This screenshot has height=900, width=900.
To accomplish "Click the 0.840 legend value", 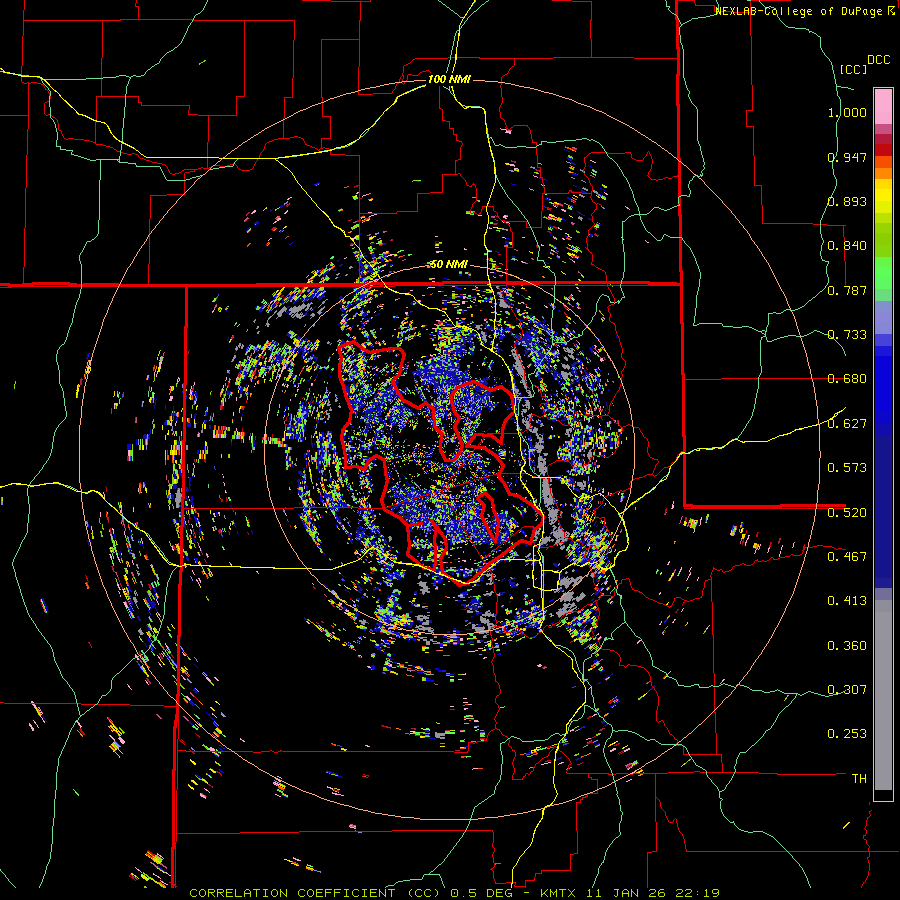I will point(847,246).
